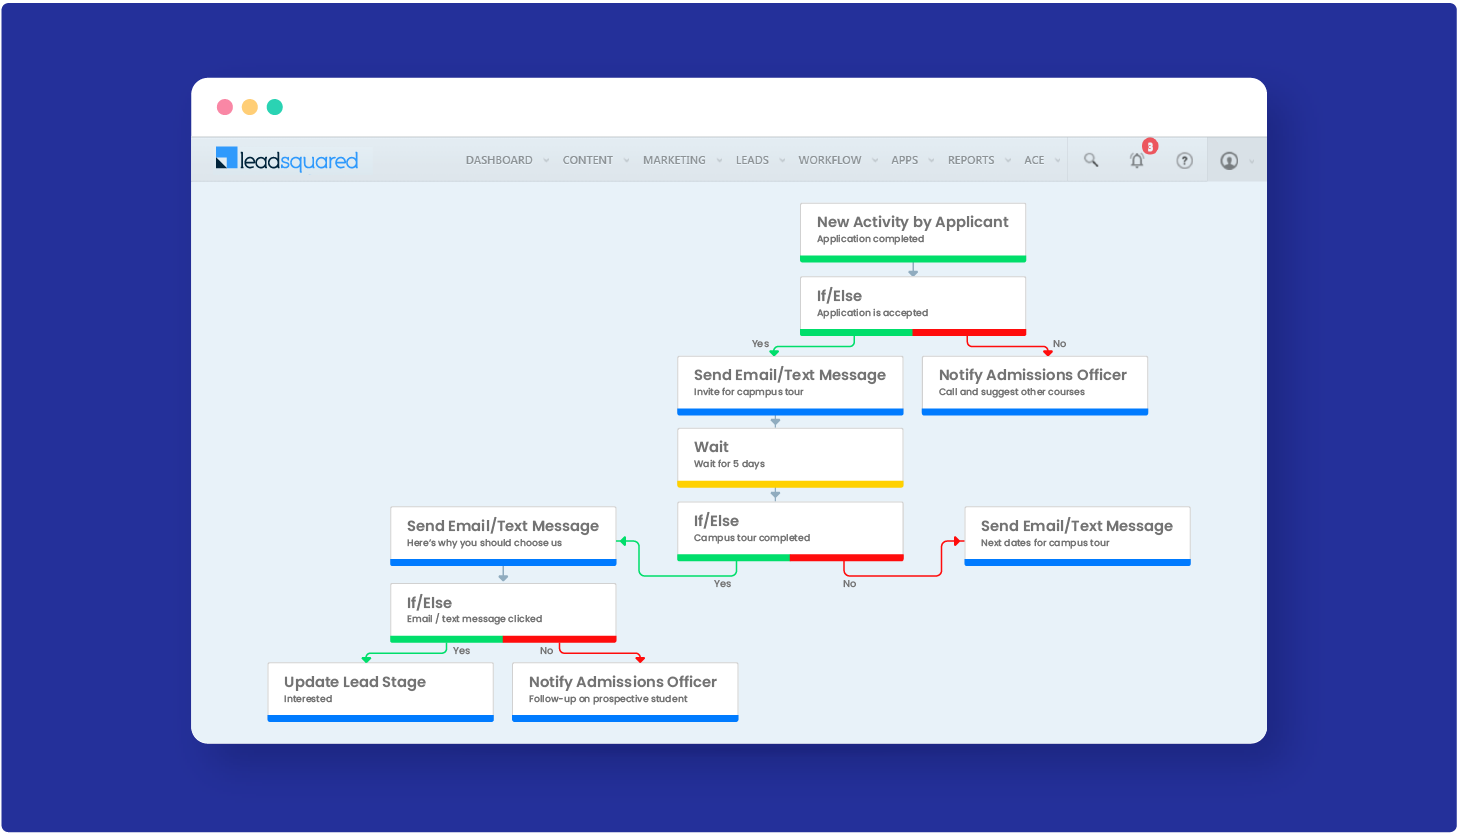Select the Application is accepted If/Else block
Screen dimensions: 1459x835
(912, 304)
